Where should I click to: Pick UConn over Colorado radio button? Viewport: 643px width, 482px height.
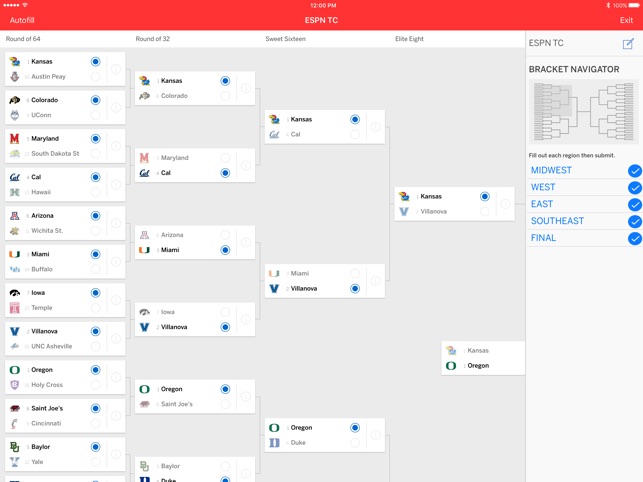(96, 115)
